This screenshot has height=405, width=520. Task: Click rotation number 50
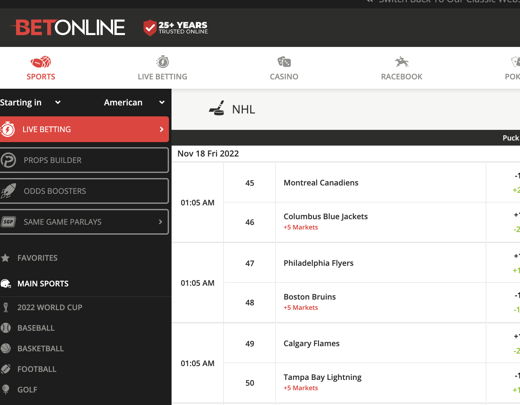pos(250,383)
